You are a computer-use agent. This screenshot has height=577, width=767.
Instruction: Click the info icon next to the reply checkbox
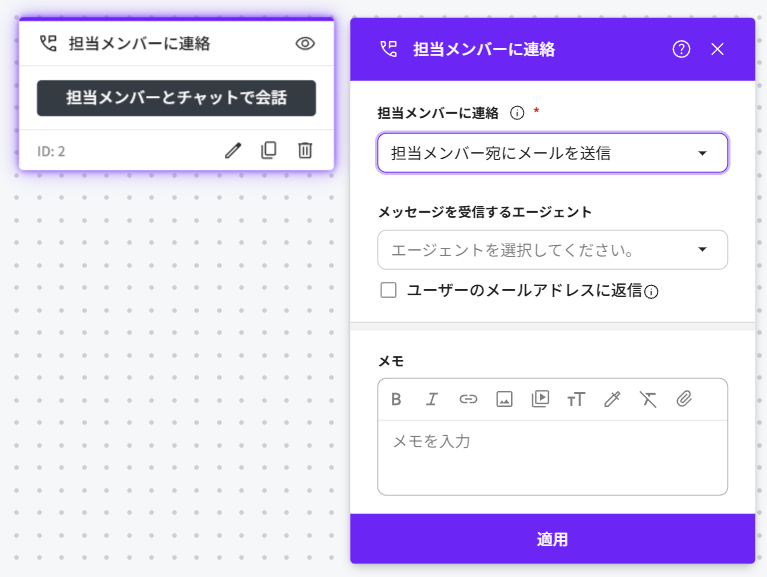tap(651, 292)
